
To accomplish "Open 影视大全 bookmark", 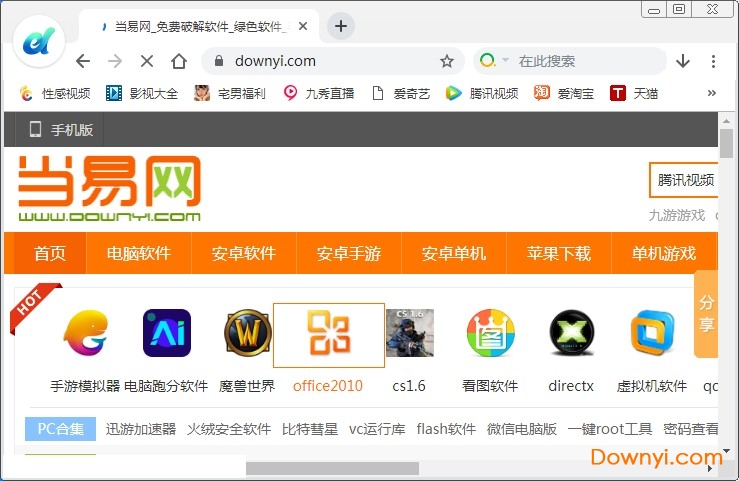I will click(142, 93).
